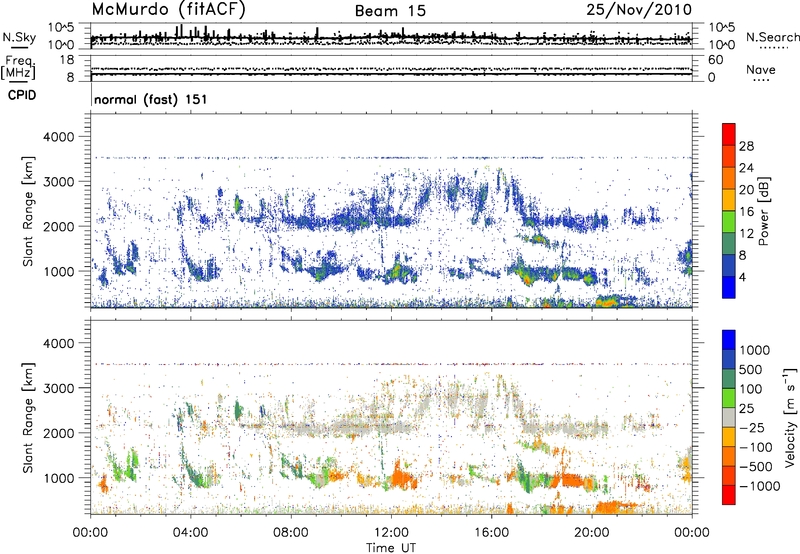Click the gray segment of Velocity colorbar
Viewport: 800px width, 554px height.
[729, 418]
